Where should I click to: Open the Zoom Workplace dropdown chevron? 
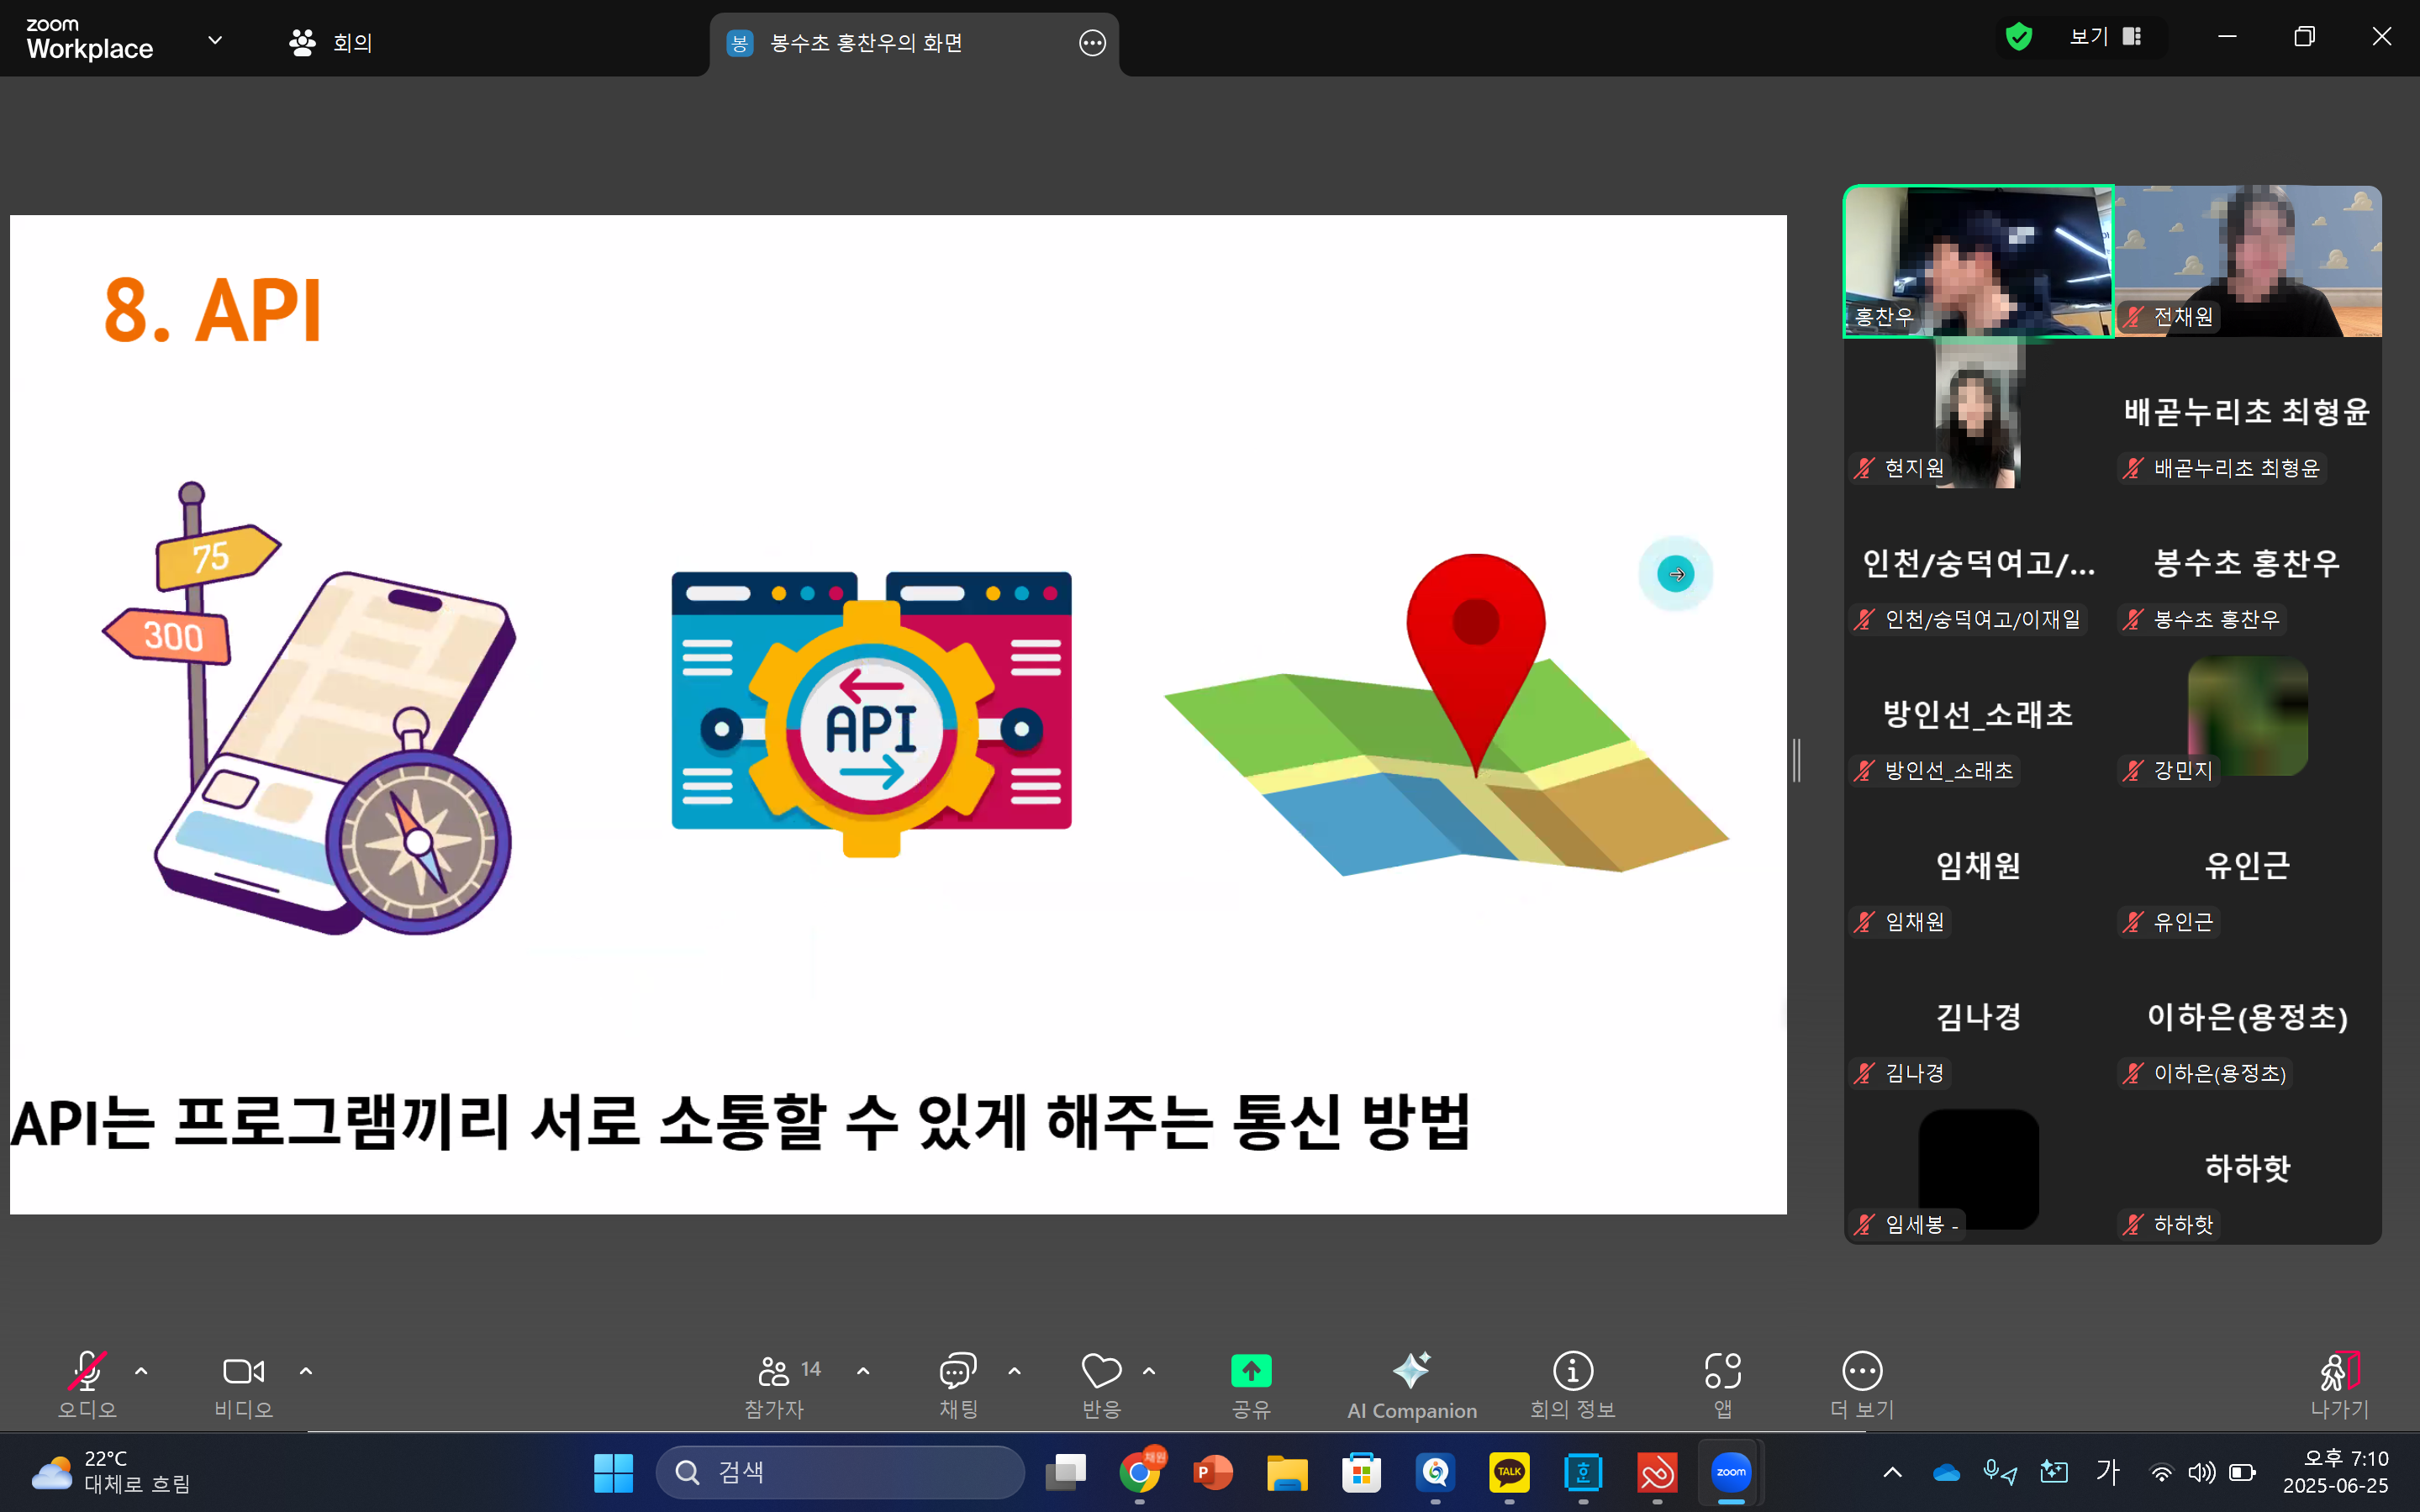click(x=215, y=41)
